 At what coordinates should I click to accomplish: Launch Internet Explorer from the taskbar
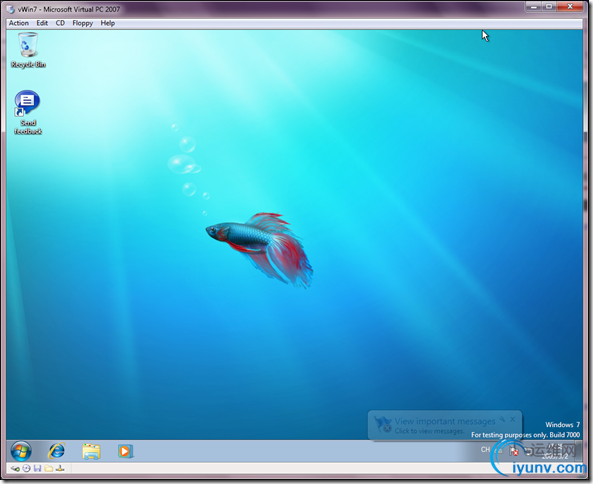point(57,451)
